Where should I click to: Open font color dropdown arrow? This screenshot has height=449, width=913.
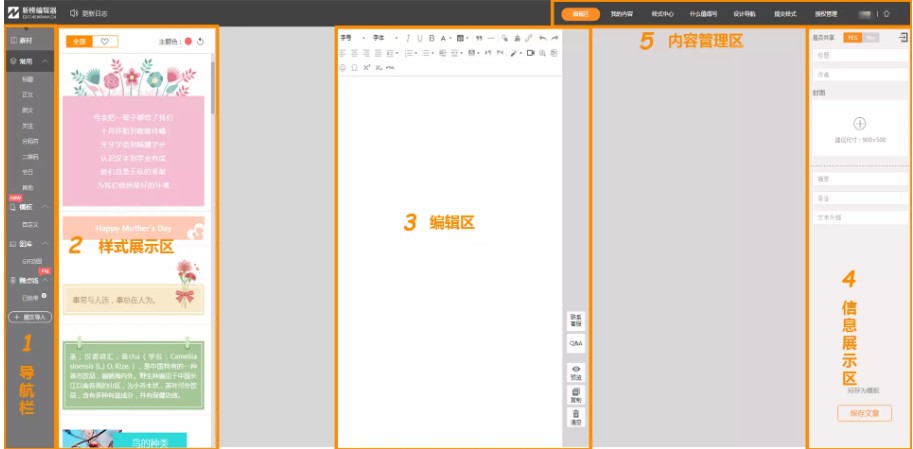(451, 38)
